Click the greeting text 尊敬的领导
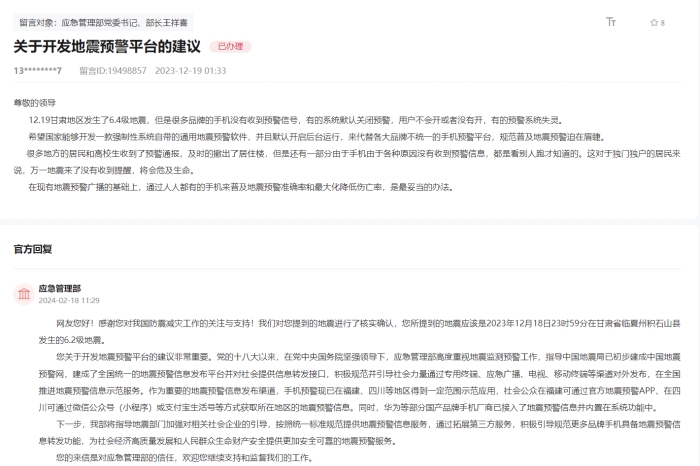Image resolution: width=700 pixels, height=466 pixels. click(x=34, y=102)
